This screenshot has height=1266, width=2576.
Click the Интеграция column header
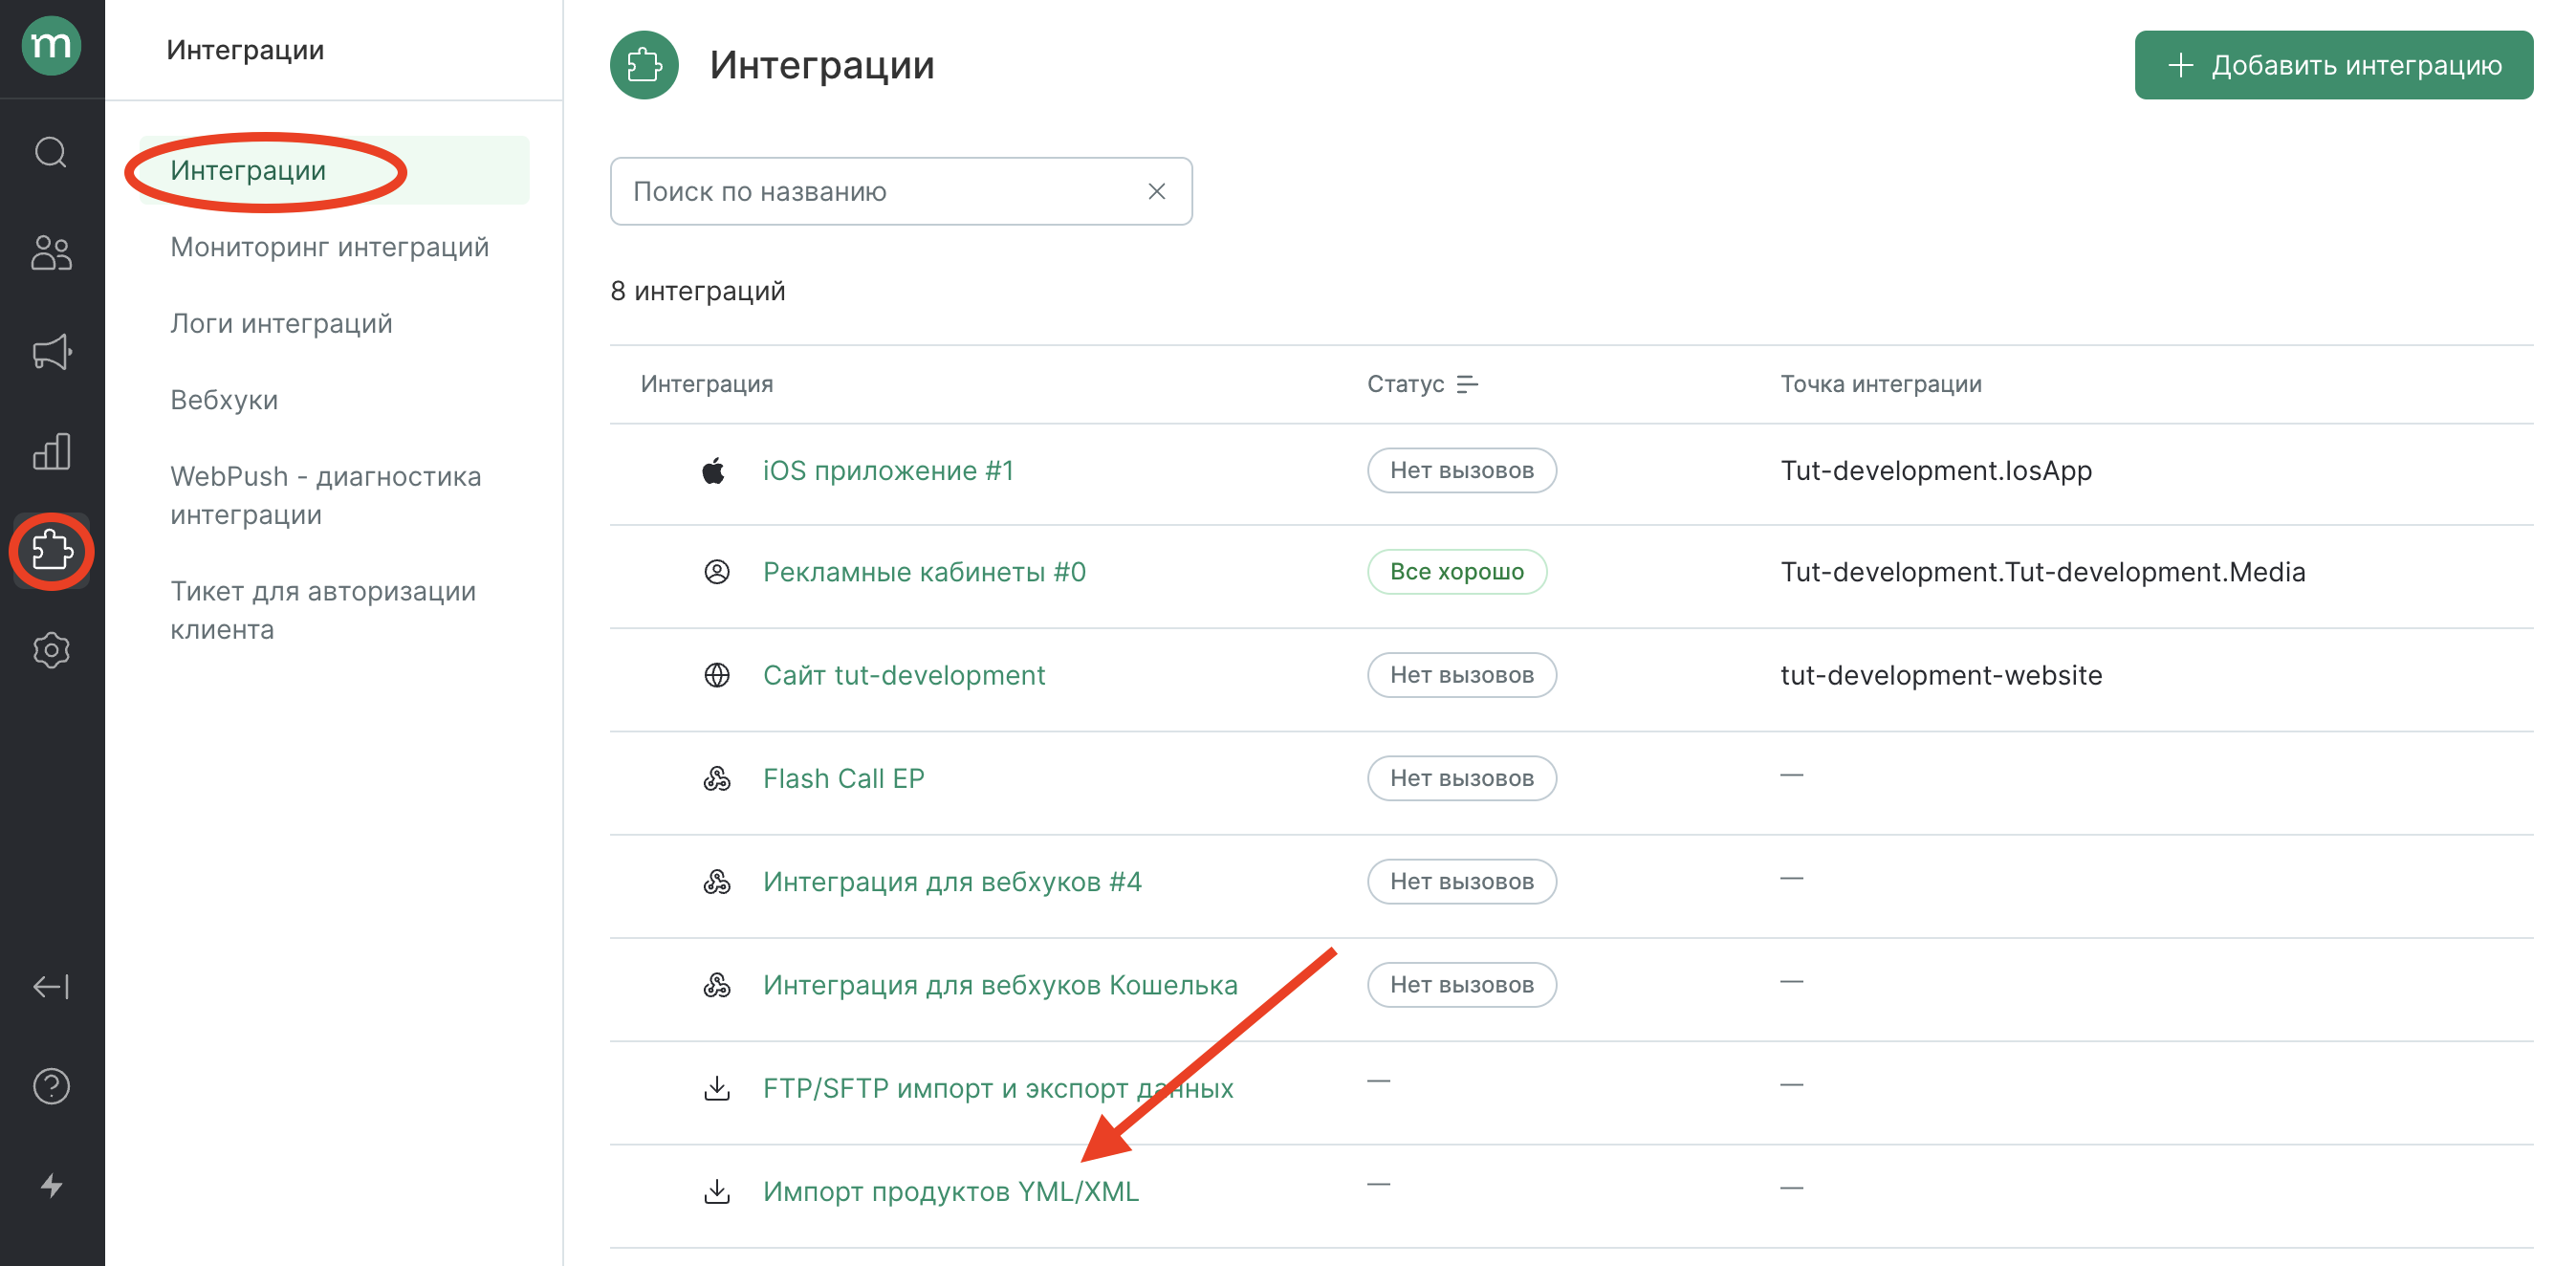(707, 384)
